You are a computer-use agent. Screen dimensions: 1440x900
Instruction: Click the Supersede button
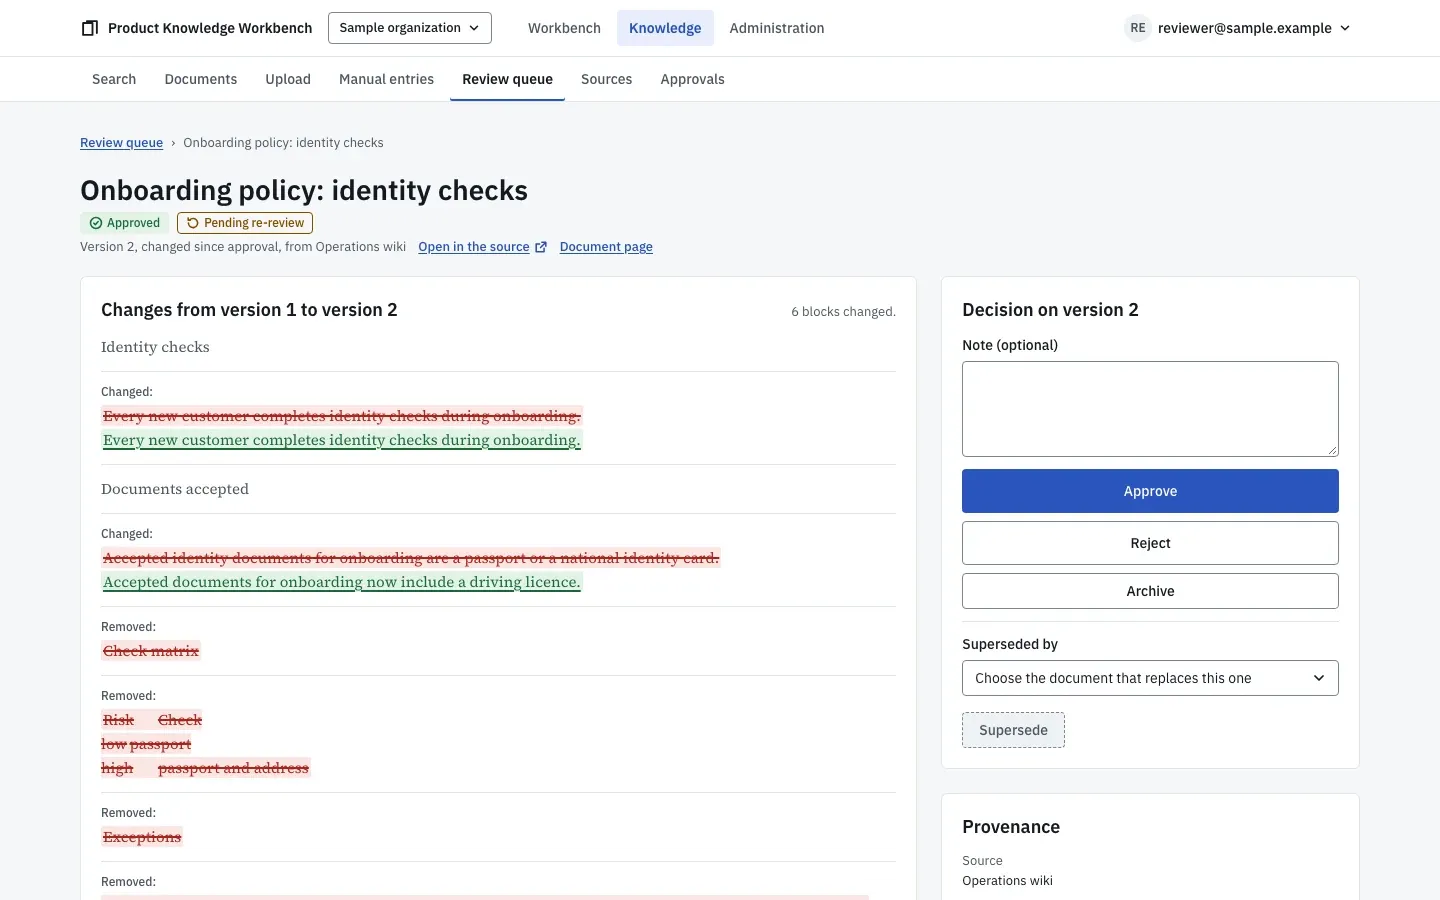pyautogui.click(x=1013, y=730)
